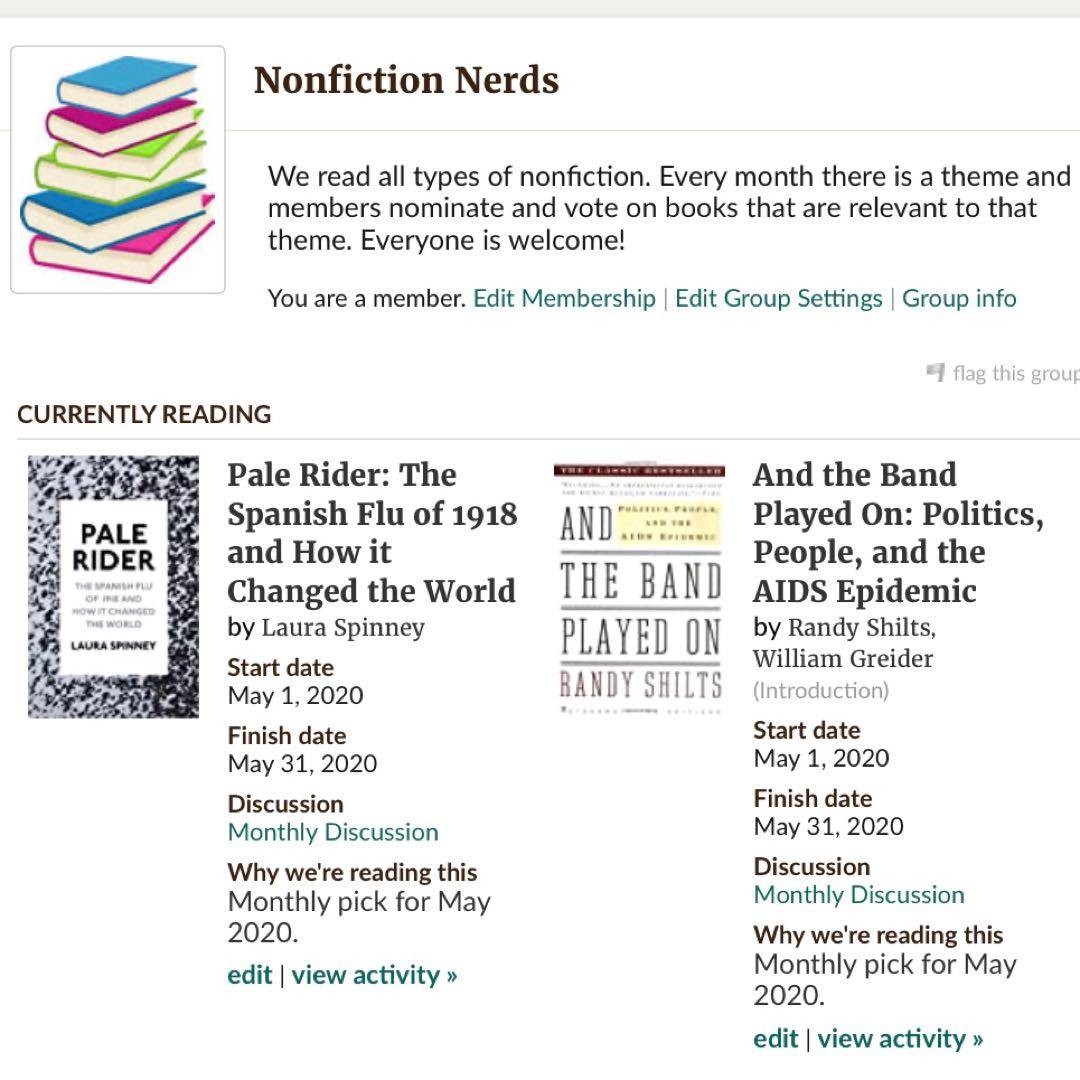Click the stacked books group icon
The image size is (1080, 1080).
tap(118, 170)
